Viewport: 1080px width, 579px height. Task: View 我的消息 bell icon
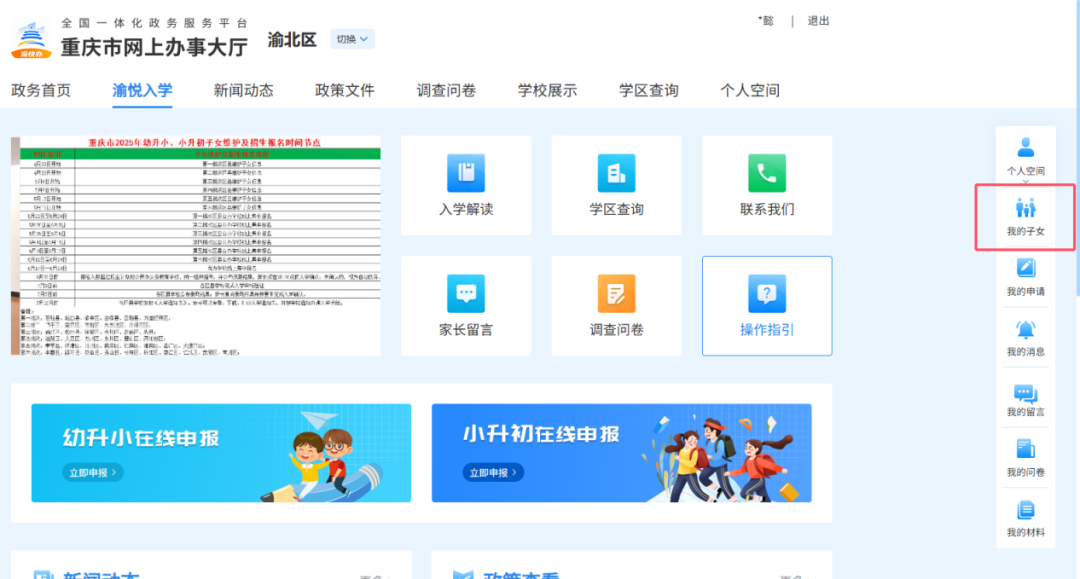pos(1025,330)
